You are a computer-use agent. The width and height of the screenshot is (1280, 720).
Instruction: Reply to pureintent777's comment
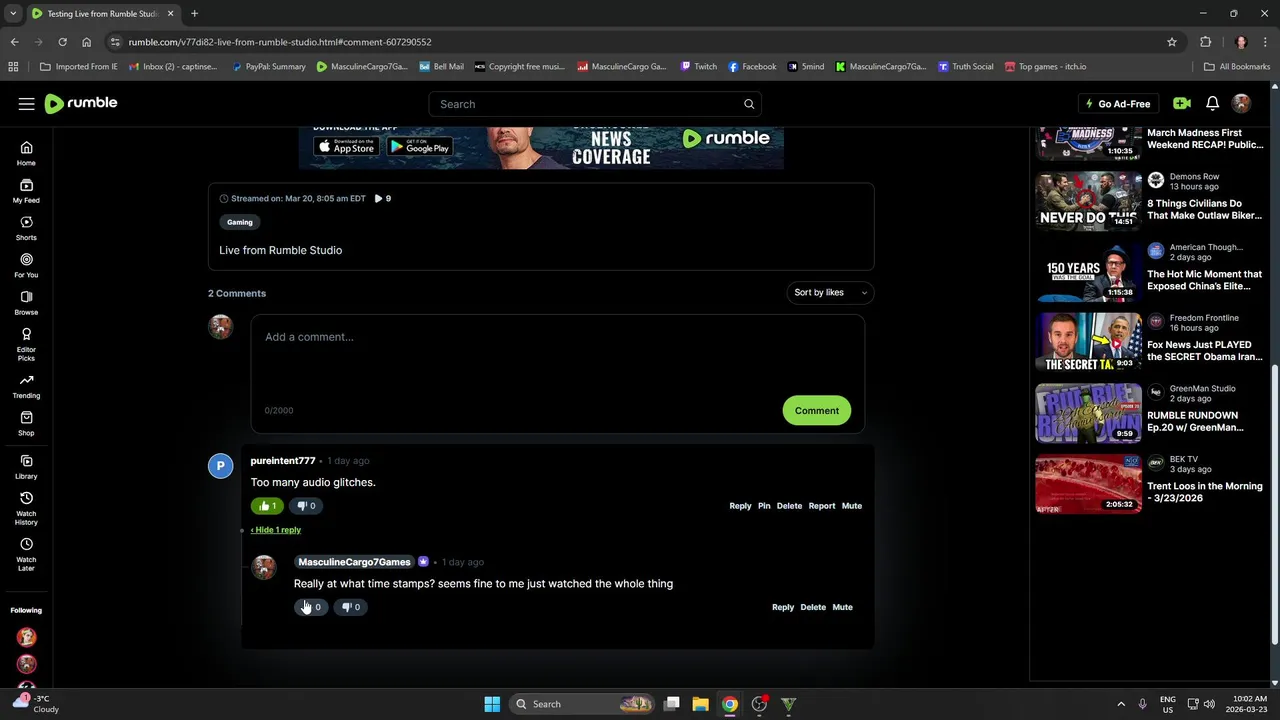click(x=740, y=506)
